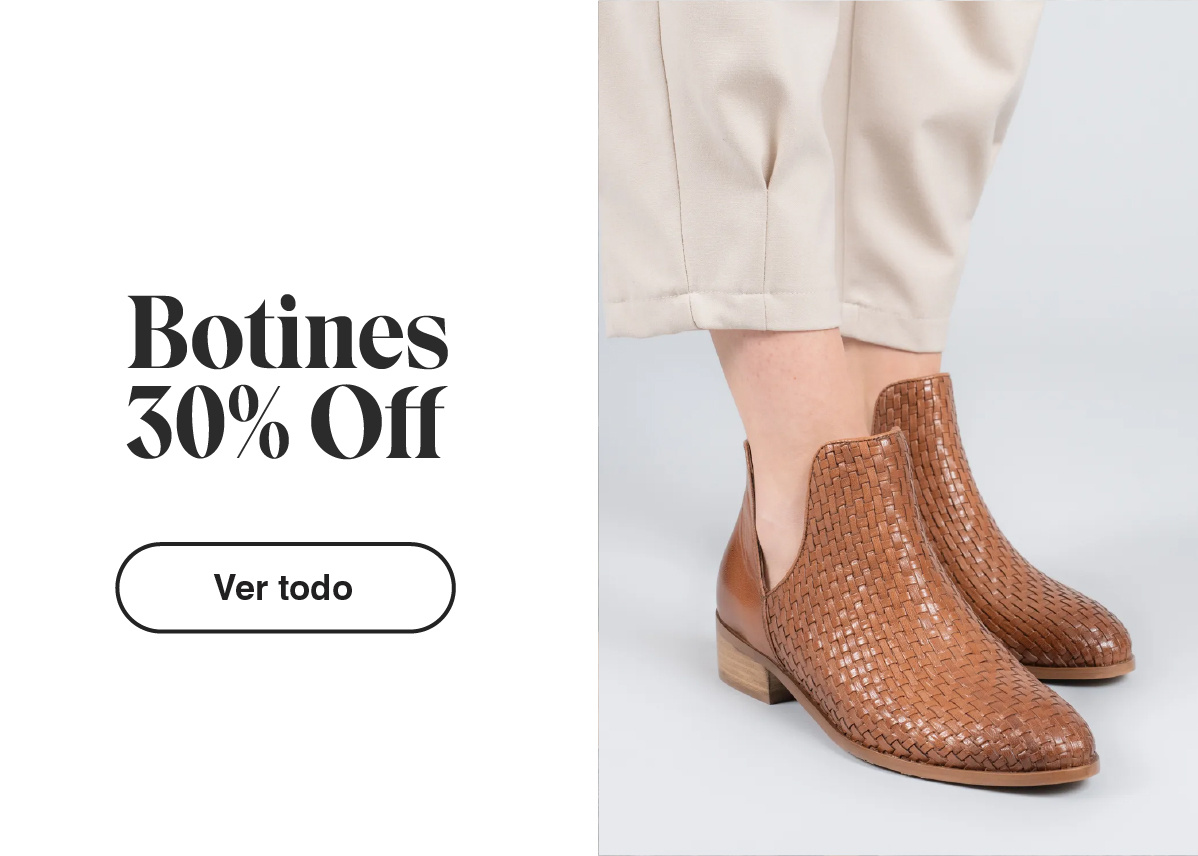Click the "30%" discount figure
This screenshot has width=1198, height=856.
pyautogui.click(x=208, y=422)
